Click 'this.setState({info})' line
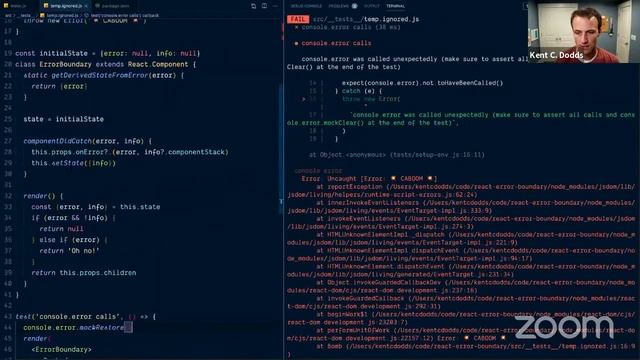Image resolution: width=640 pixels, height=360 pixels. pos(73,163)
